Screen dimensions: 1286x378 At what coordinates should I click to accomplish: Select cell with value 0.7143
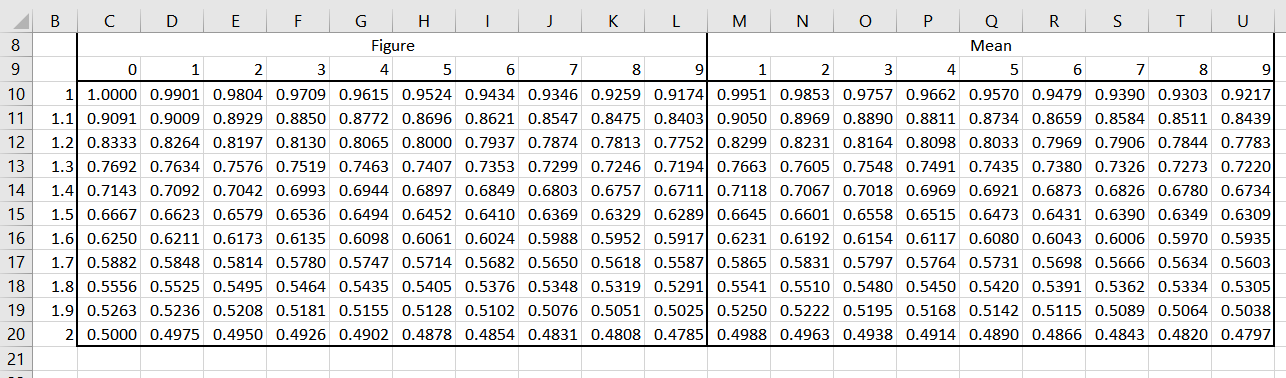click(x=108, y=191)
